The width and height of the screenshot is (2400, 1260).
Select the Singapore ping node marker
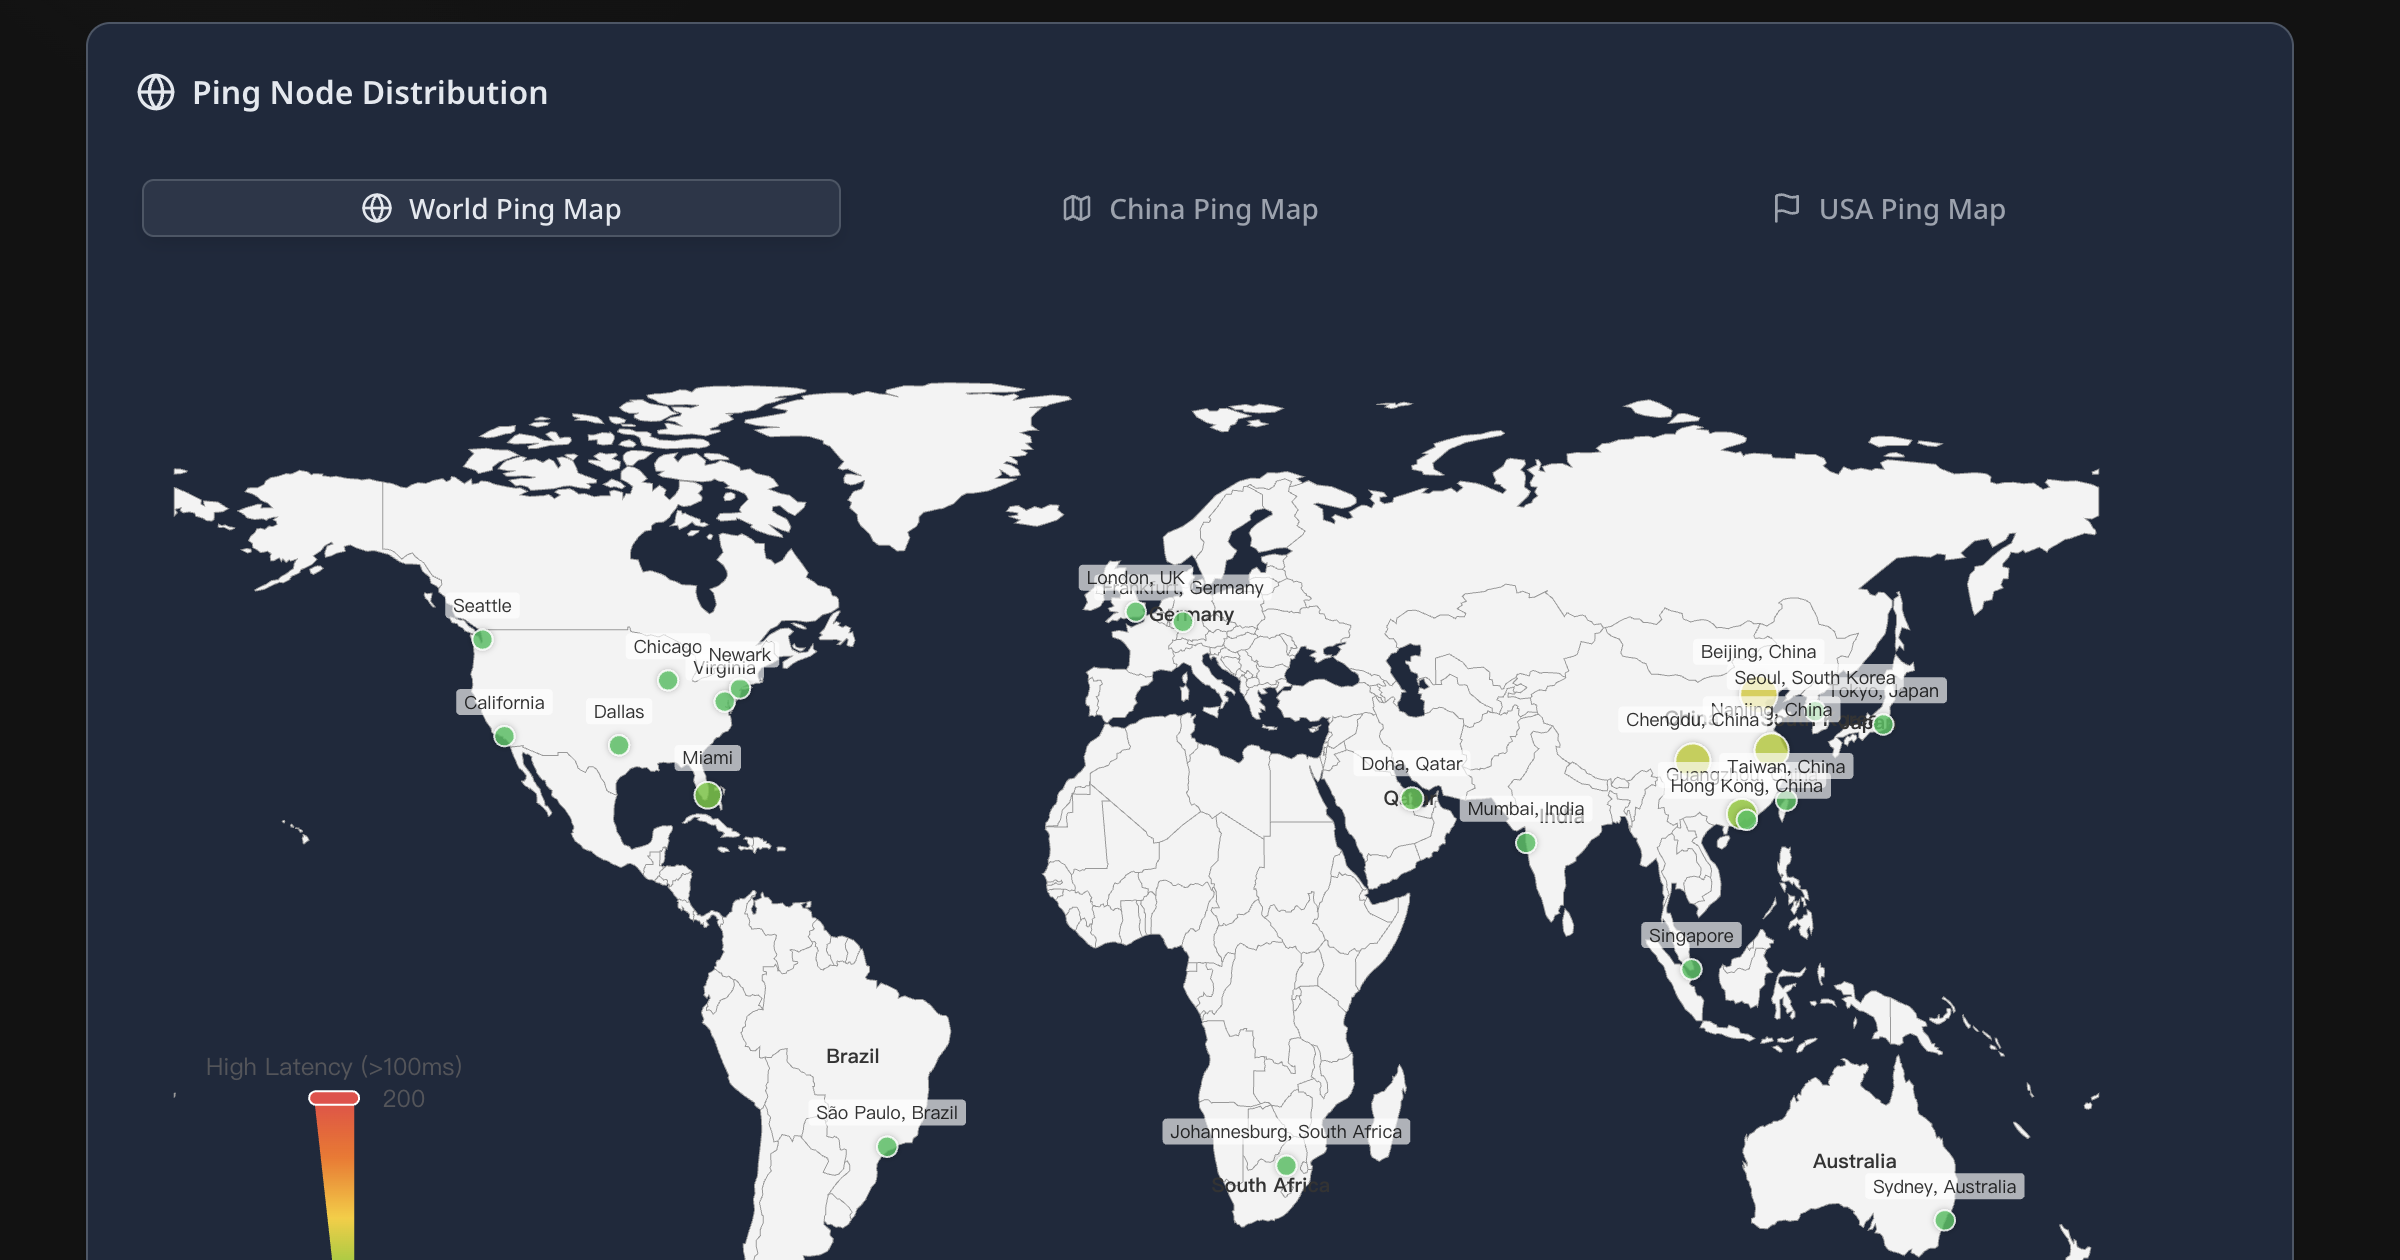[1690, 968]
